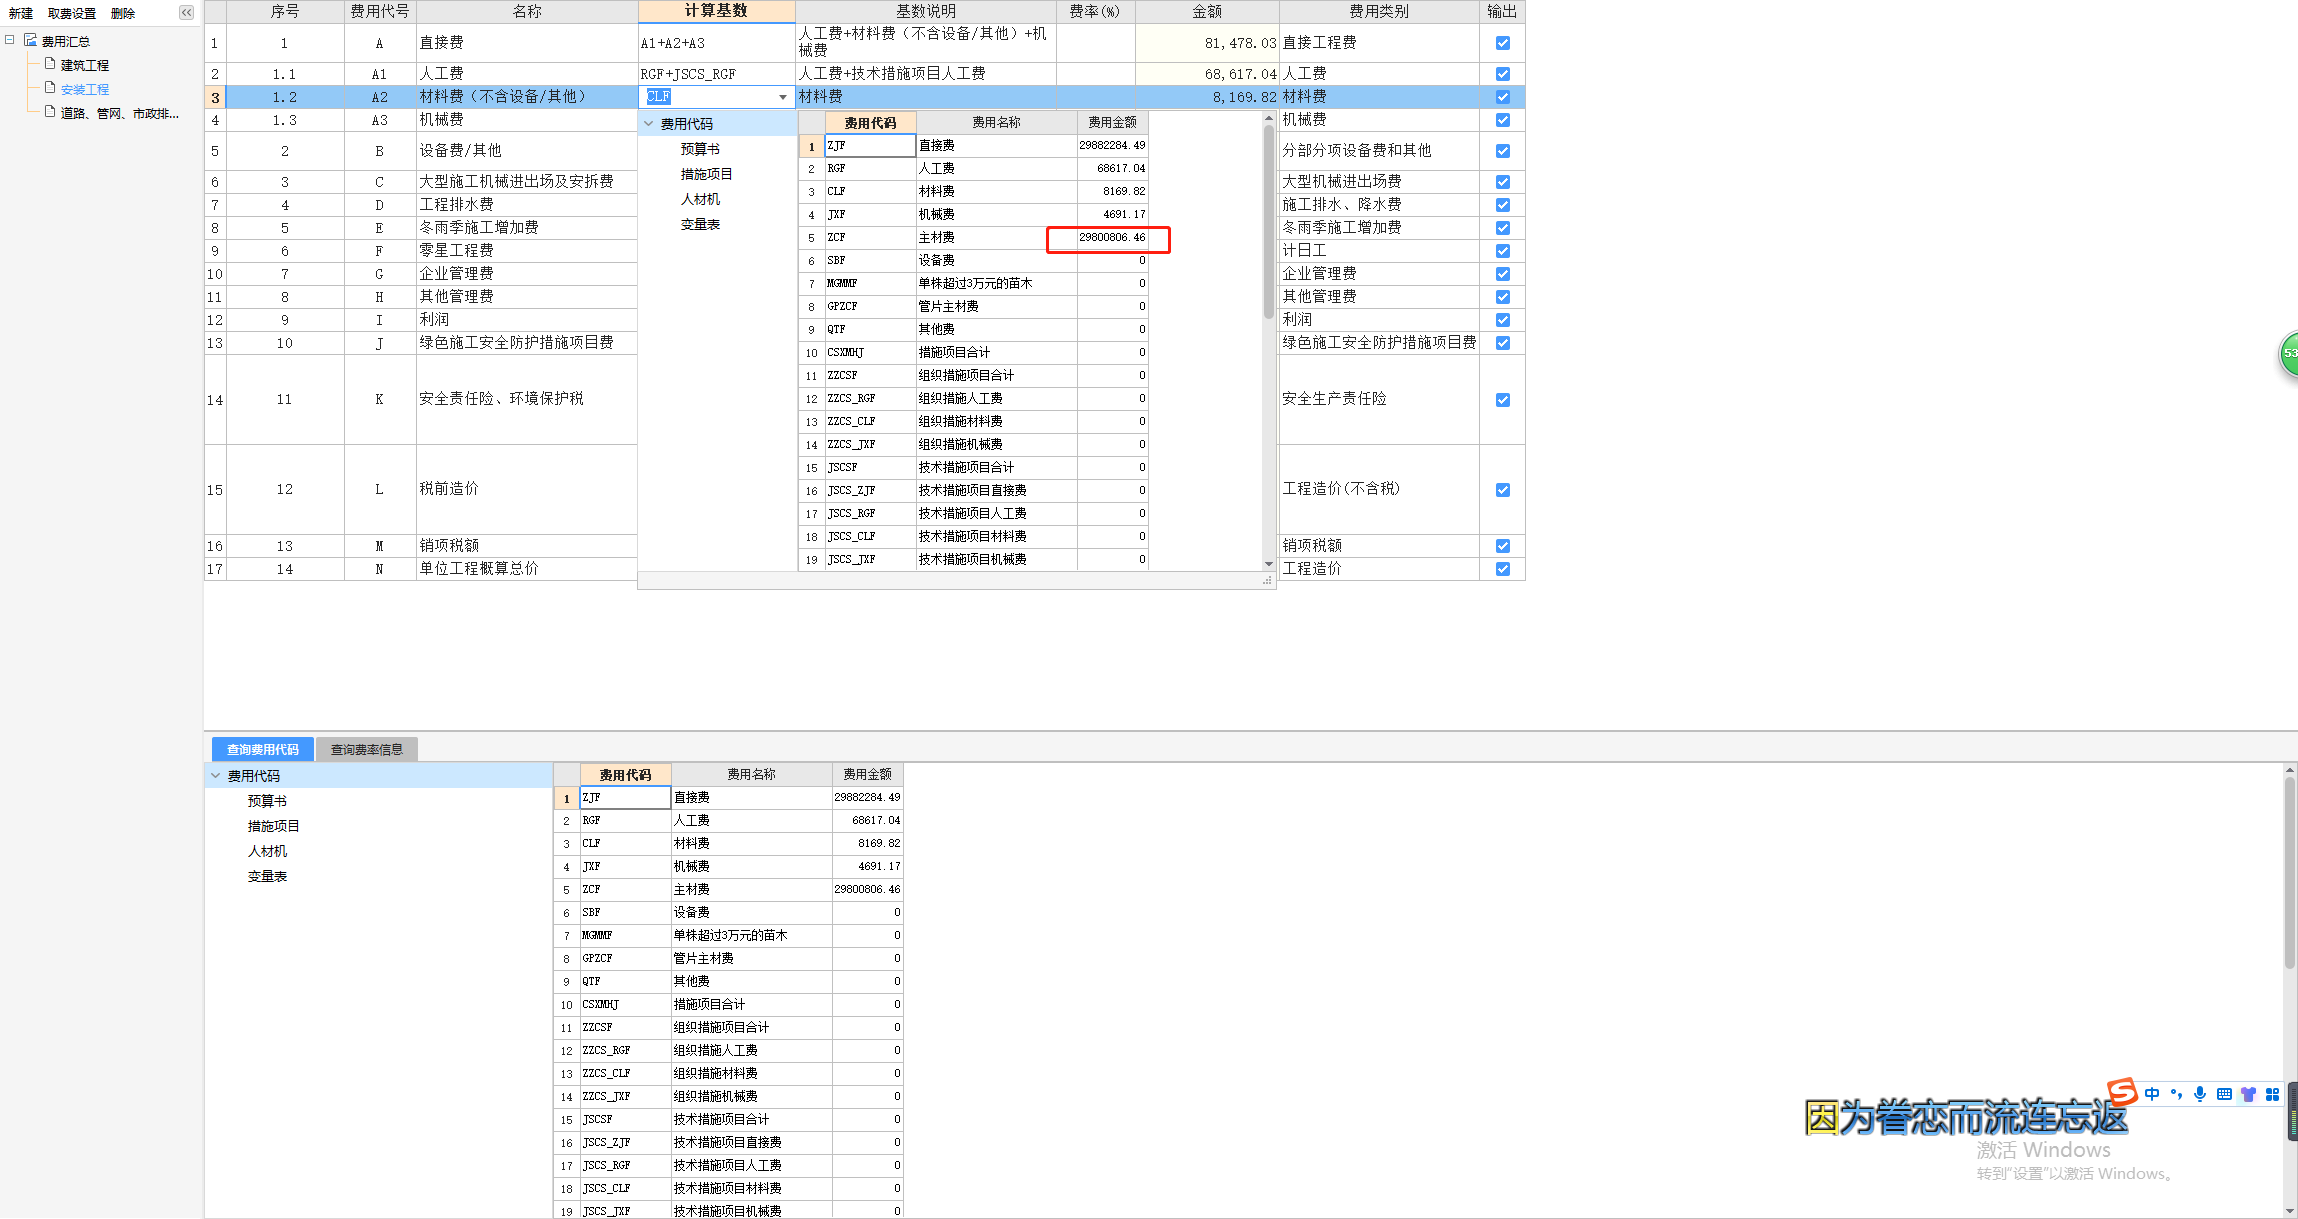Click 新建 button in sidebar toolbar

click(21, 13)
